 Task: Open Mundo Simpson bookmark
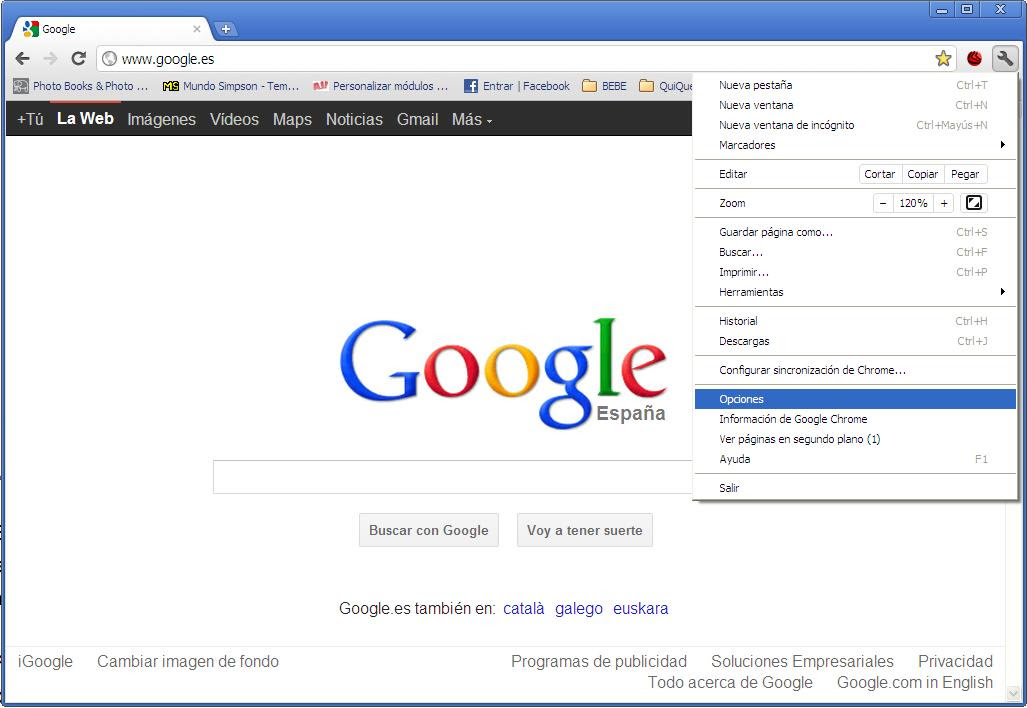coord(231,86)
